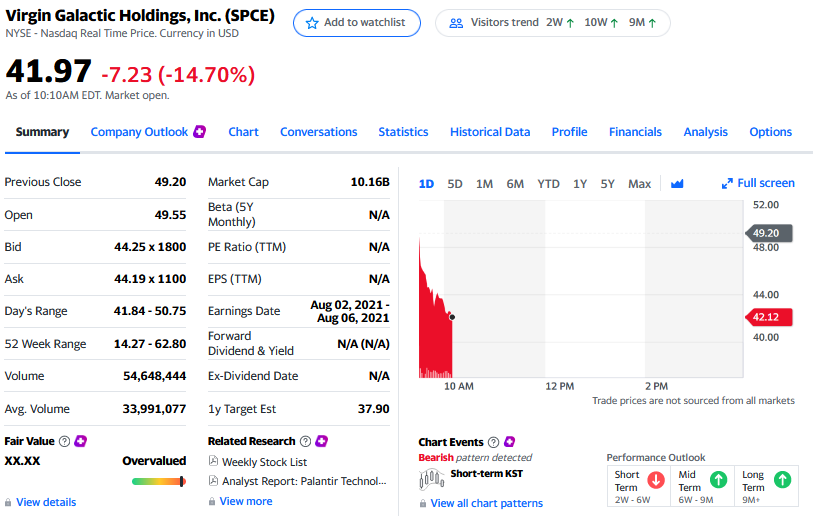
Task: Click the Short-term KST pattern name
Action: [x=486, y=473]
